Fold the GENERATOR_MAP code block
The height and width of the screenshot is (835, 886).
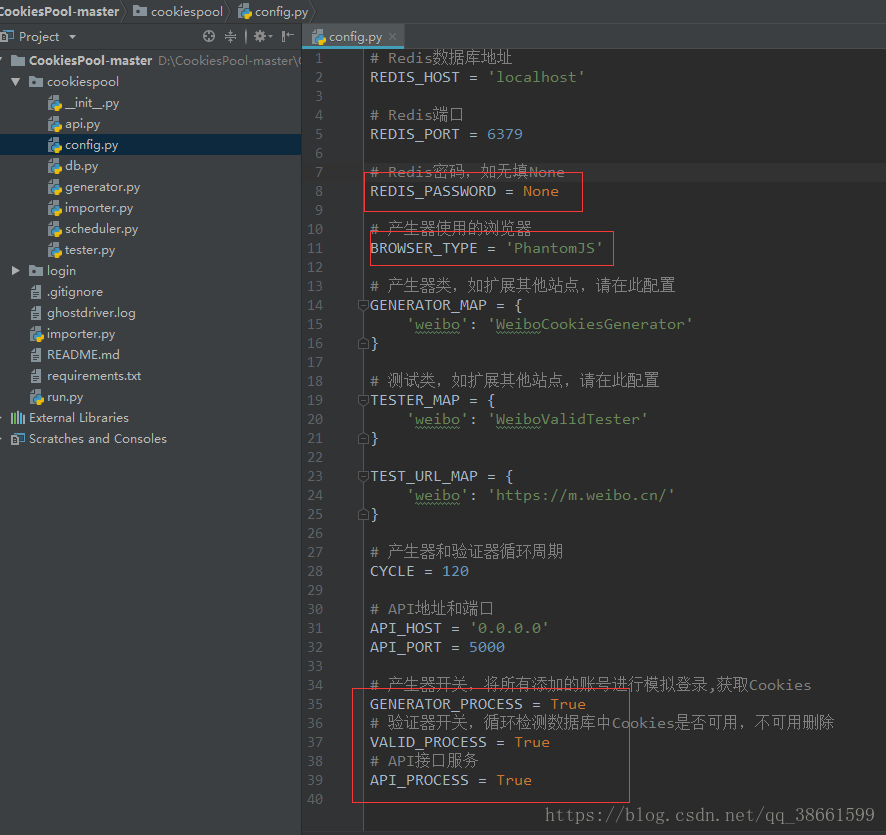click(x=363, y=306)
